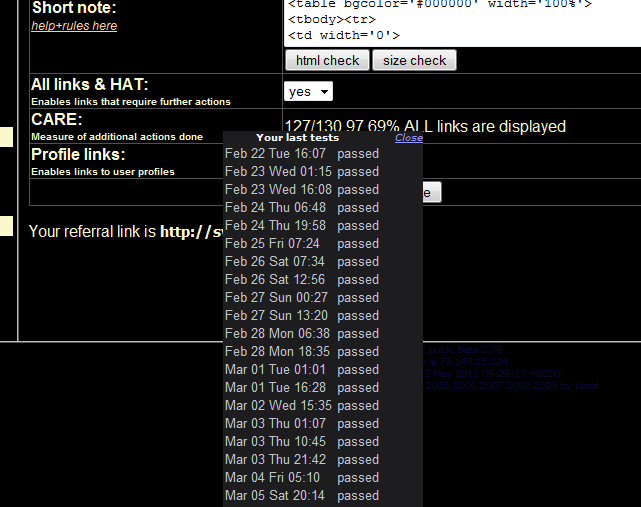641x507 pixels.
Task: Click the Feb 25 Fri 07:24 test row
Action: point(302,244)
